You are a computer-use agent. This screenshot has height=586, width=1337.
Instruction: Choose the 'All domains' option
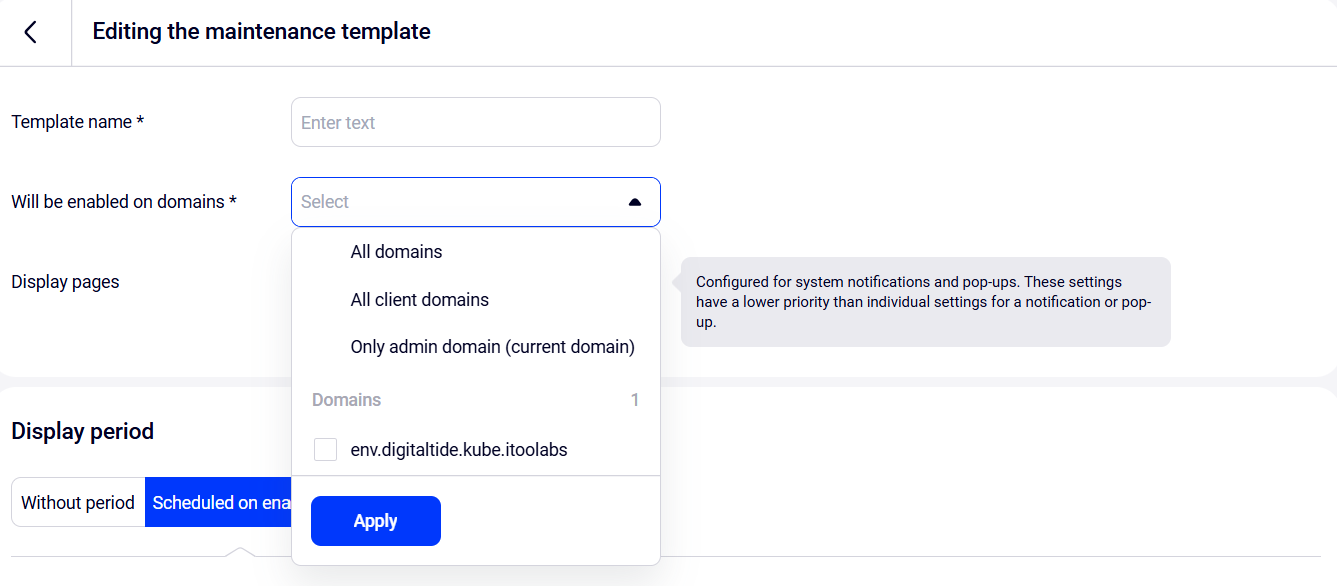click(396, 252)
